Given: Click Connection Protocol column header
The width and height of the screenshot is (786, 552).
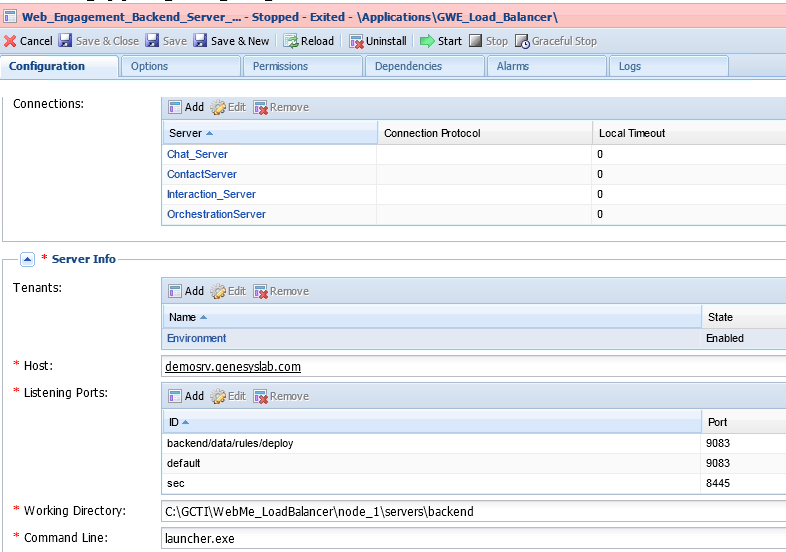Looking at the screenshot, I should (x=484, y=133).
